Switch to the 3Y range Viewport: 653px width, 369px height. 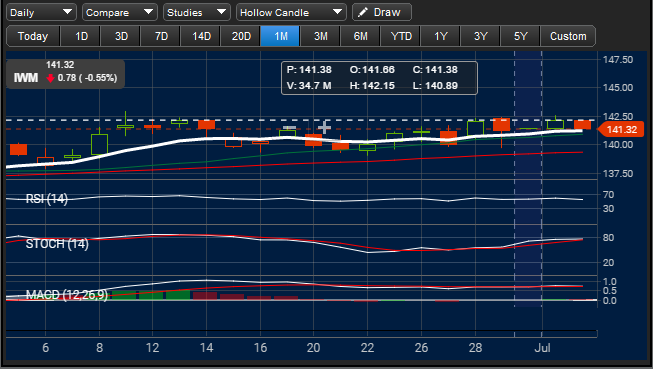click(481, 36)
